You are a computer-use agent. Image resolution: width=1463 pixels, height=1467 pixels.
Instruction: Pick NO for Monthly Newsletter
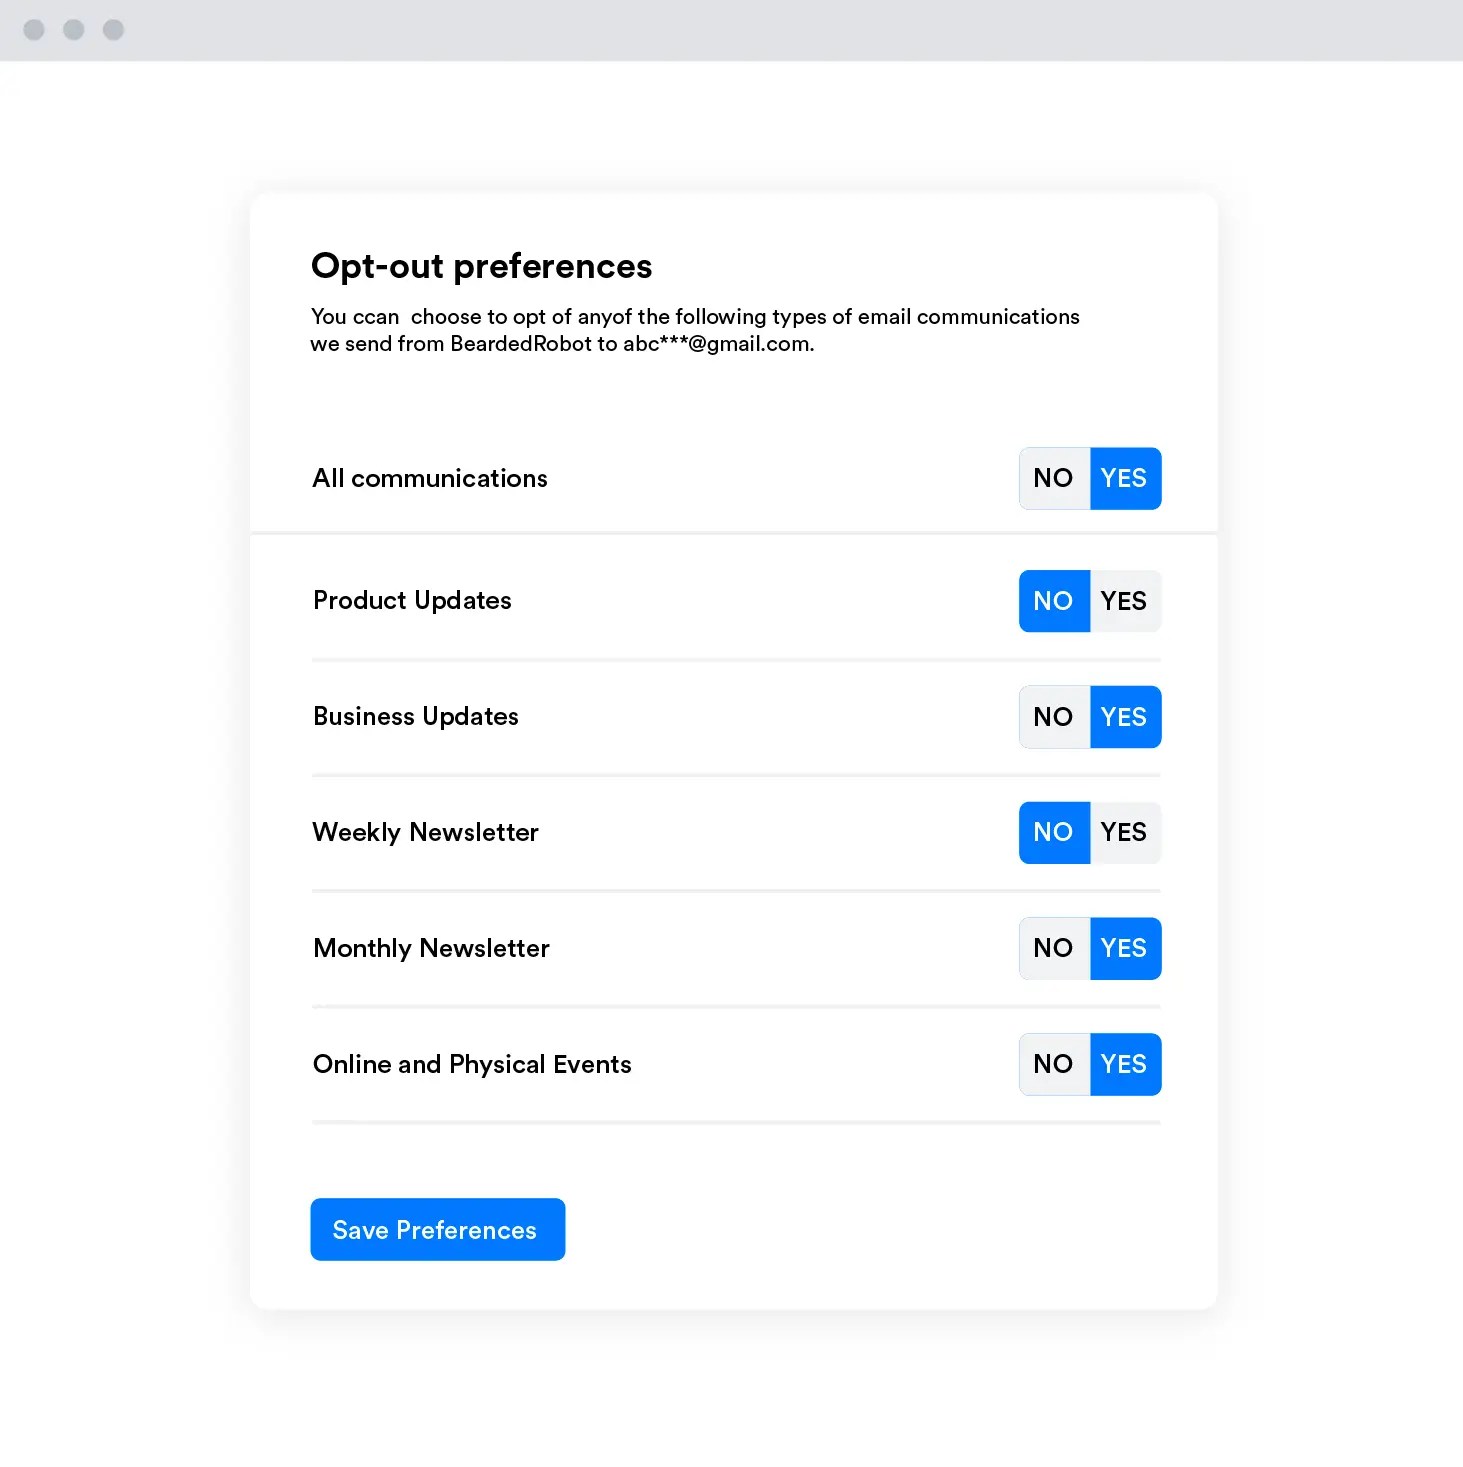click(1054, 948)
